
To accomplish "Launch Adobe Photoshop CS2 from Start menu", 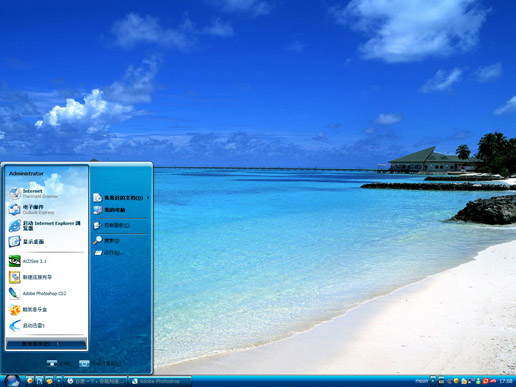I will pos(46,293).
